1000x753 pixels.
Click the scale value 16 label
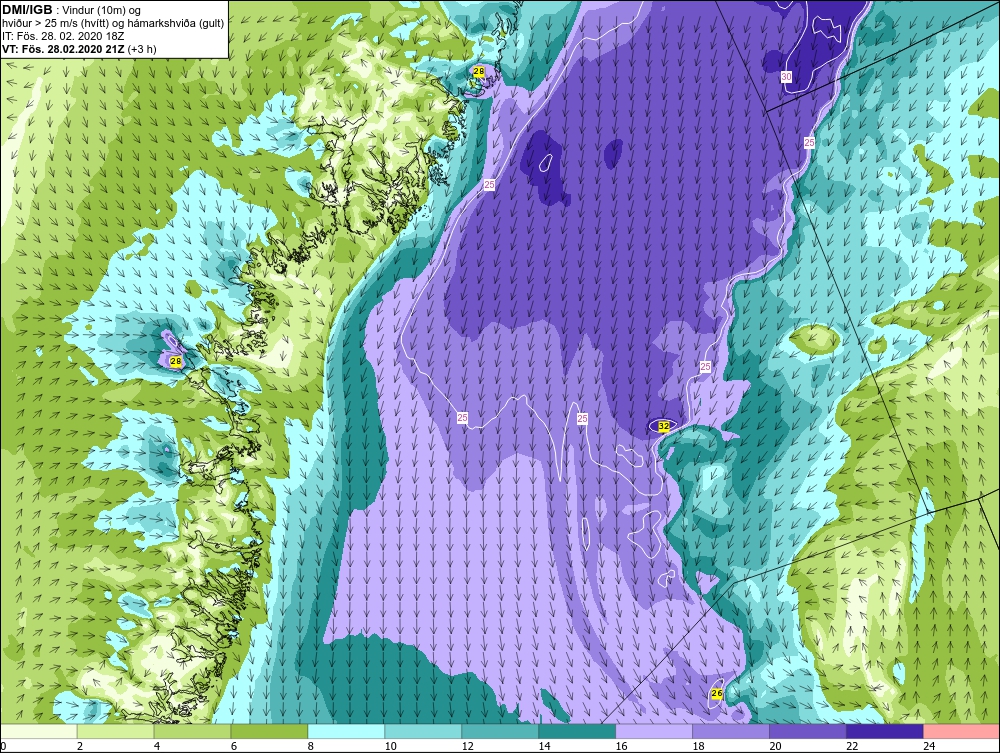(x=621, y=746)
